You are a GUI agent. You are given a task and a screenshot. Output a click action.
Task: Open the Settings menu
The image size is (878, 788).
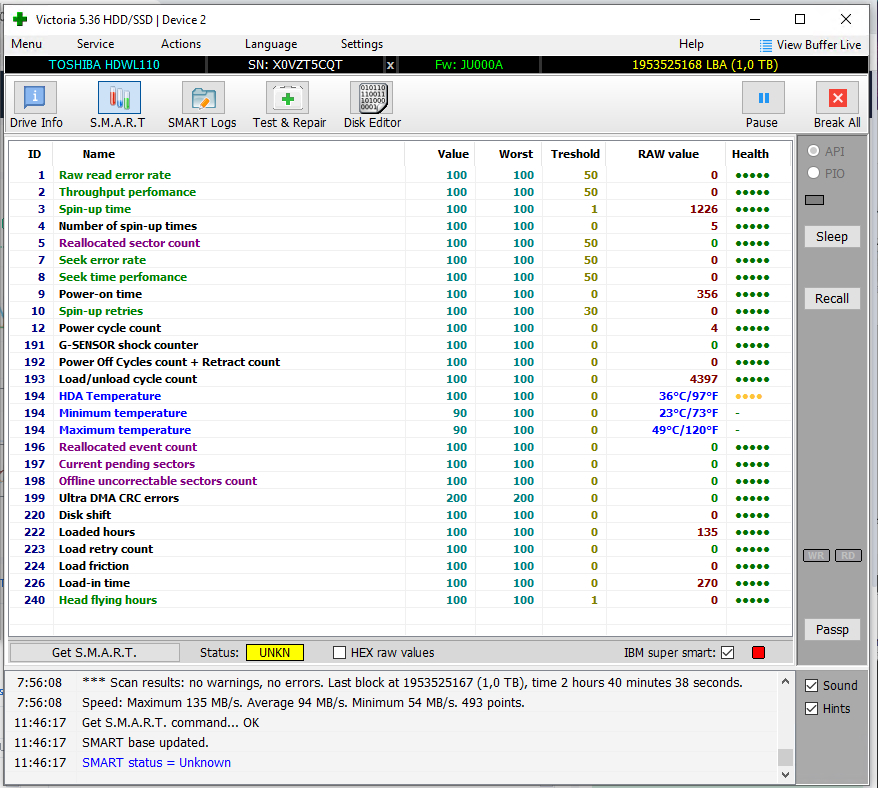pyautogui.click(x=362, y=44)
